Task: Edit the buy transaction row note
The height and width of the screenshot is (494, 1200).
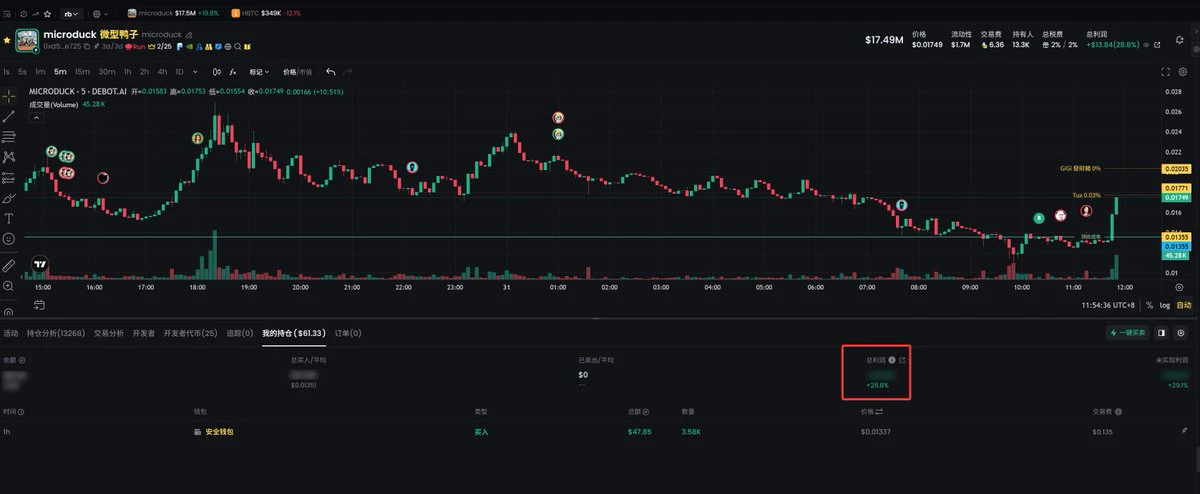Action: tap(1185, 432)
